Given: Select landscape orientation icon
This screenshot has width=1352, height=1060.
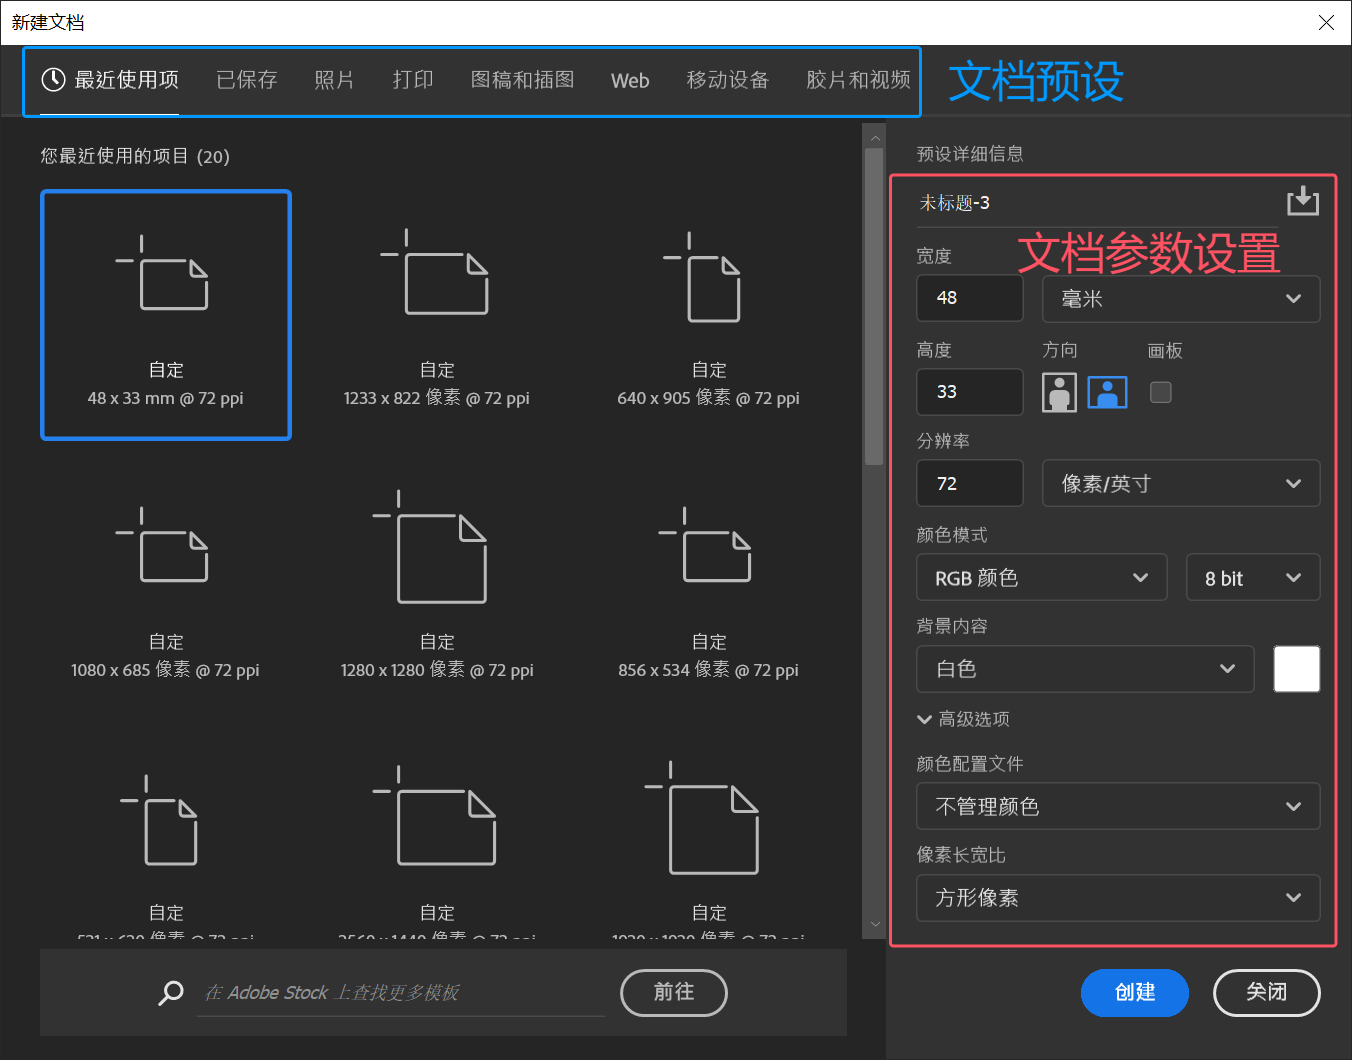Looking at the screenshot, I should [x=1107, y=392].
